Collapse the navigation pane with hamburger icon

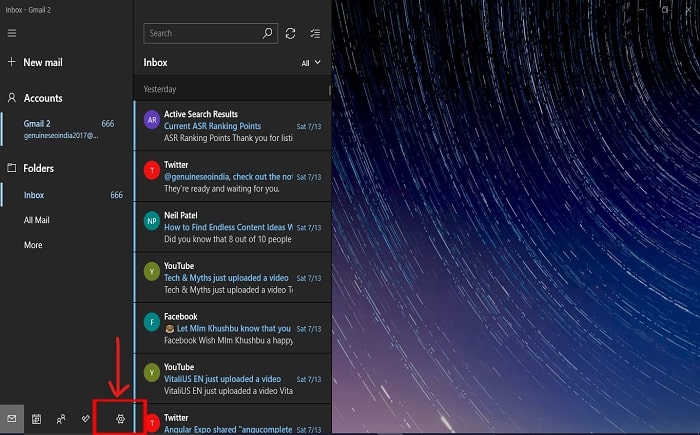click(12, 33)
